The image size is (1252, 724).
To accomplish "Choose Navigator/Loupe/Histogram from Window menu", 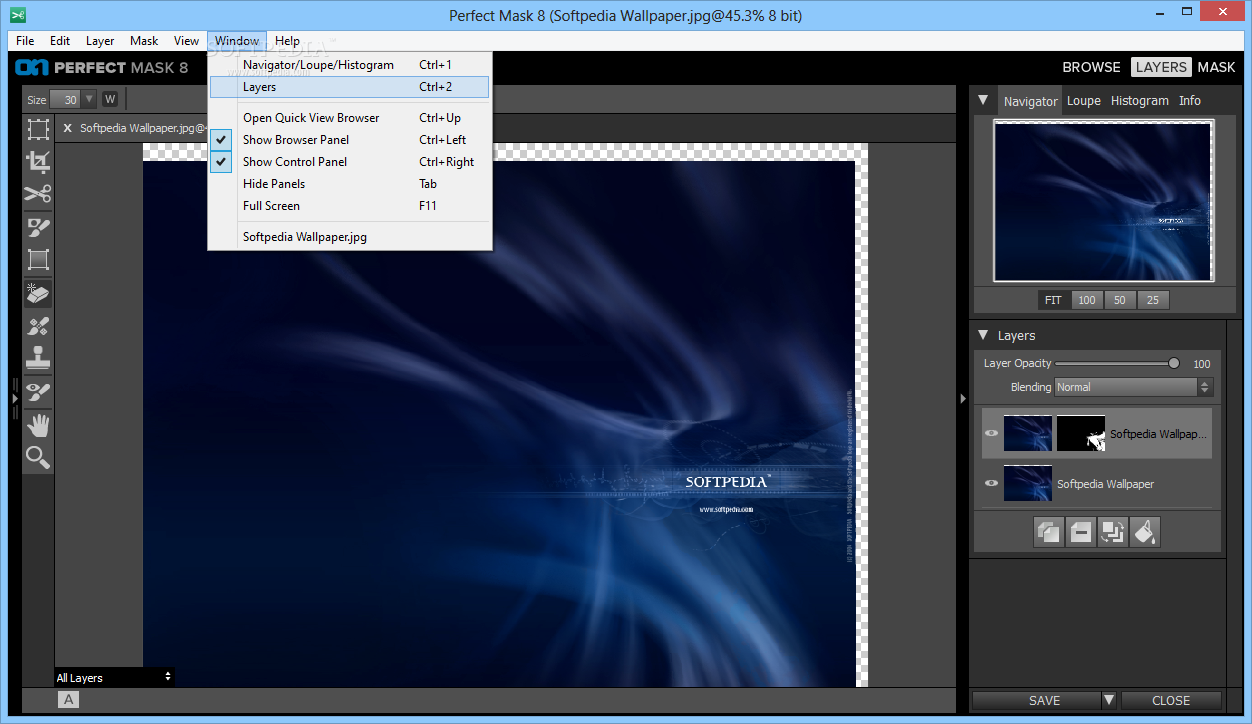I will click(x=350, y=65).
